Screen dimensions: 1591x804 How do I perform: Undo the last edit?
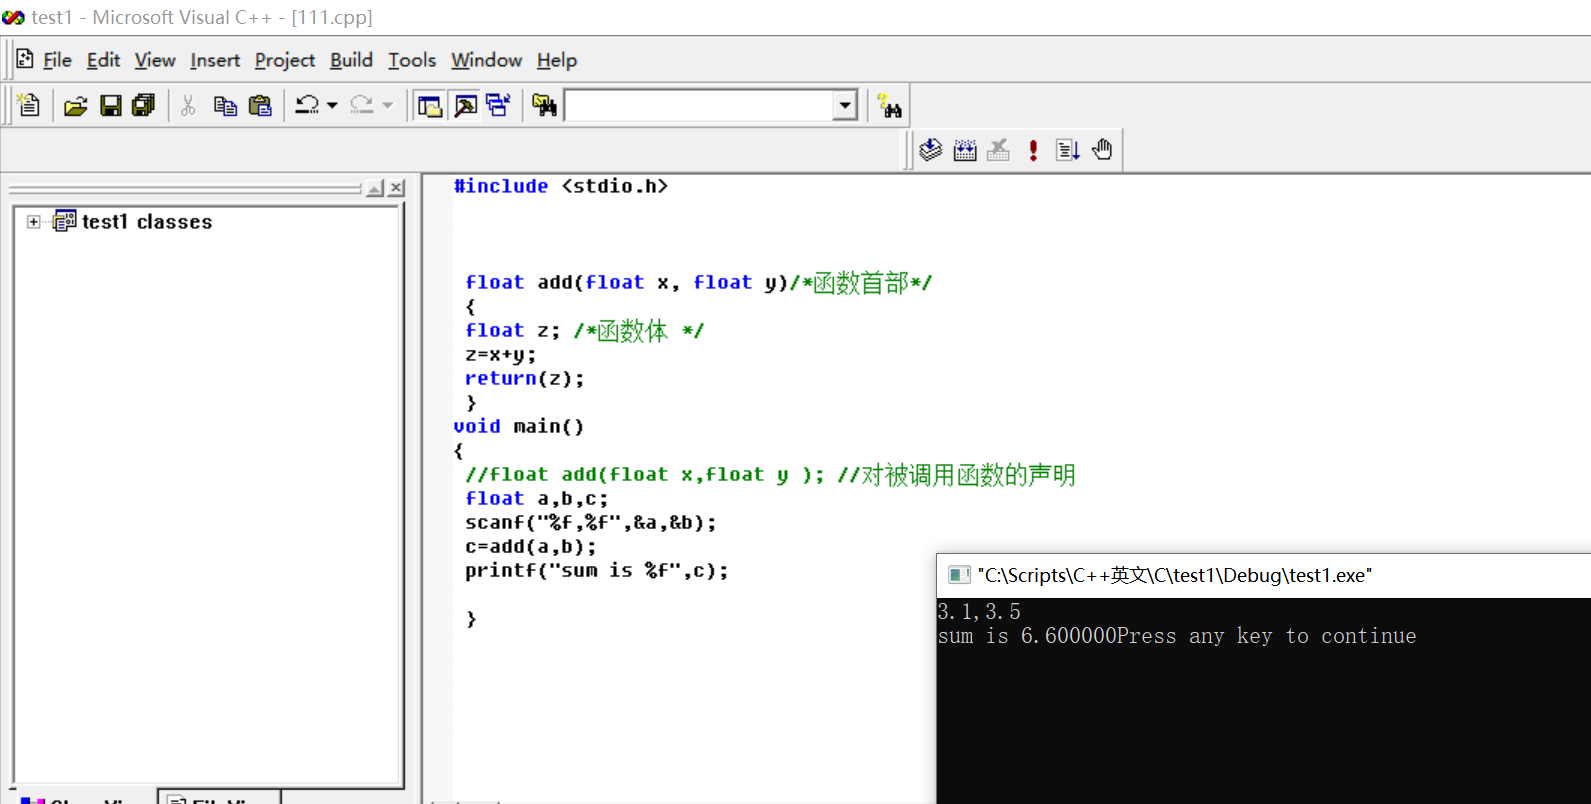click(x=307, y=105)
